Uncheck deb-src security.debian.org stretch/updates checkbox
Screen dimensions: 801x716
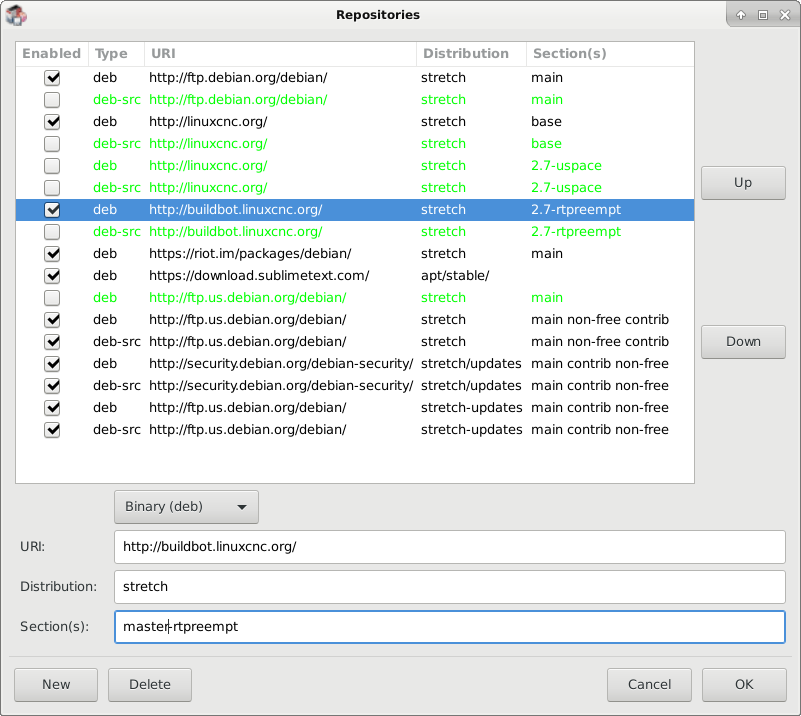(52, 385)
